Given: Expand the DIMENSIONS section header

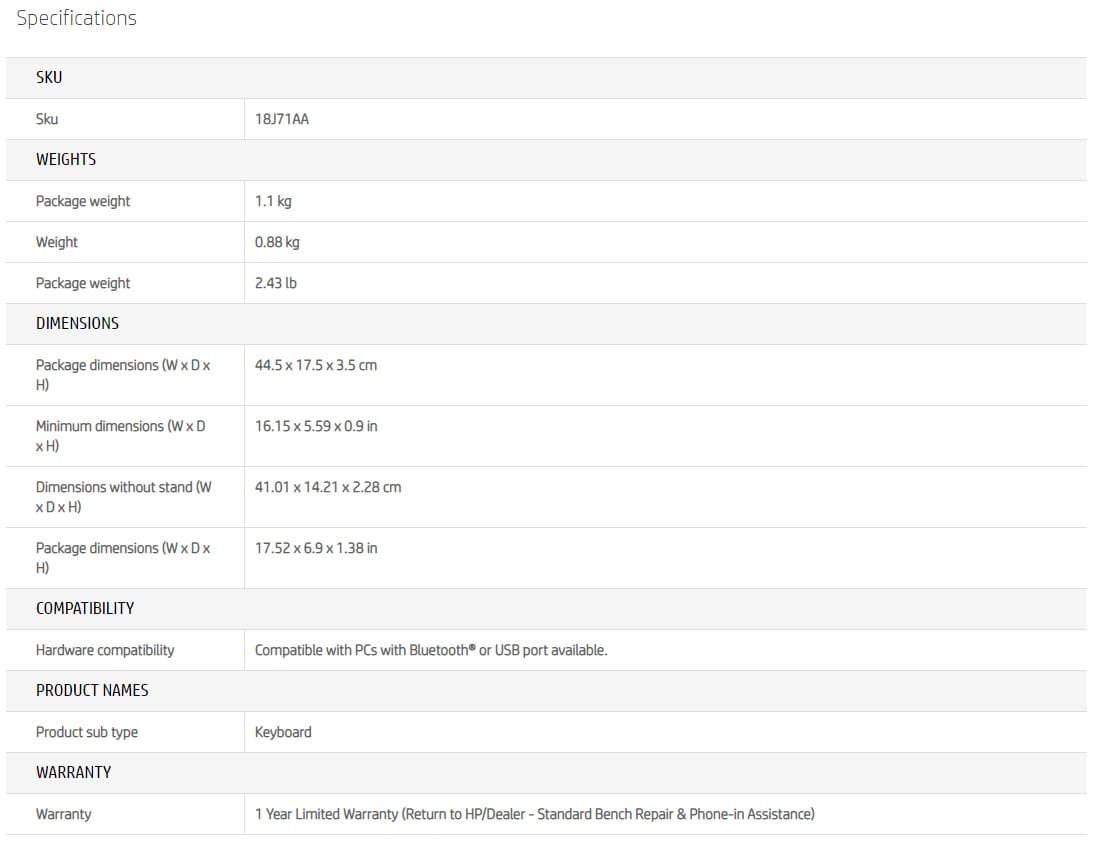Looking at the screenshot, I should (77, 323).
